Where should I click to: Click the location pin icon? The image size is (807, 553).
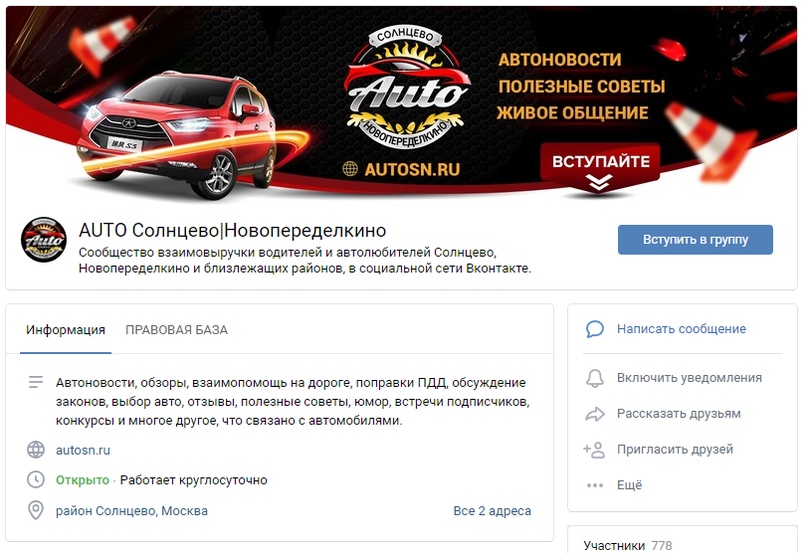[x=36, y=511]
